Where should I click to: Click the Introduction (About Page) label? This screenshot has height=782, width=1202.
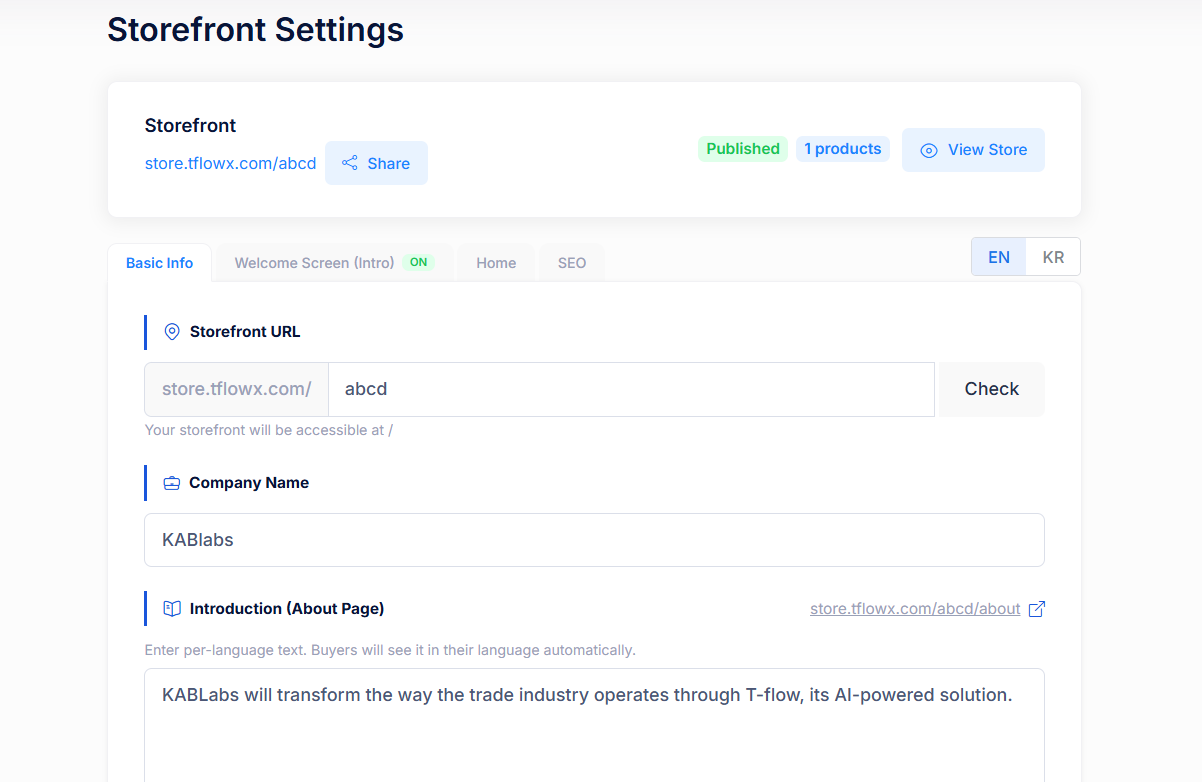287,609
